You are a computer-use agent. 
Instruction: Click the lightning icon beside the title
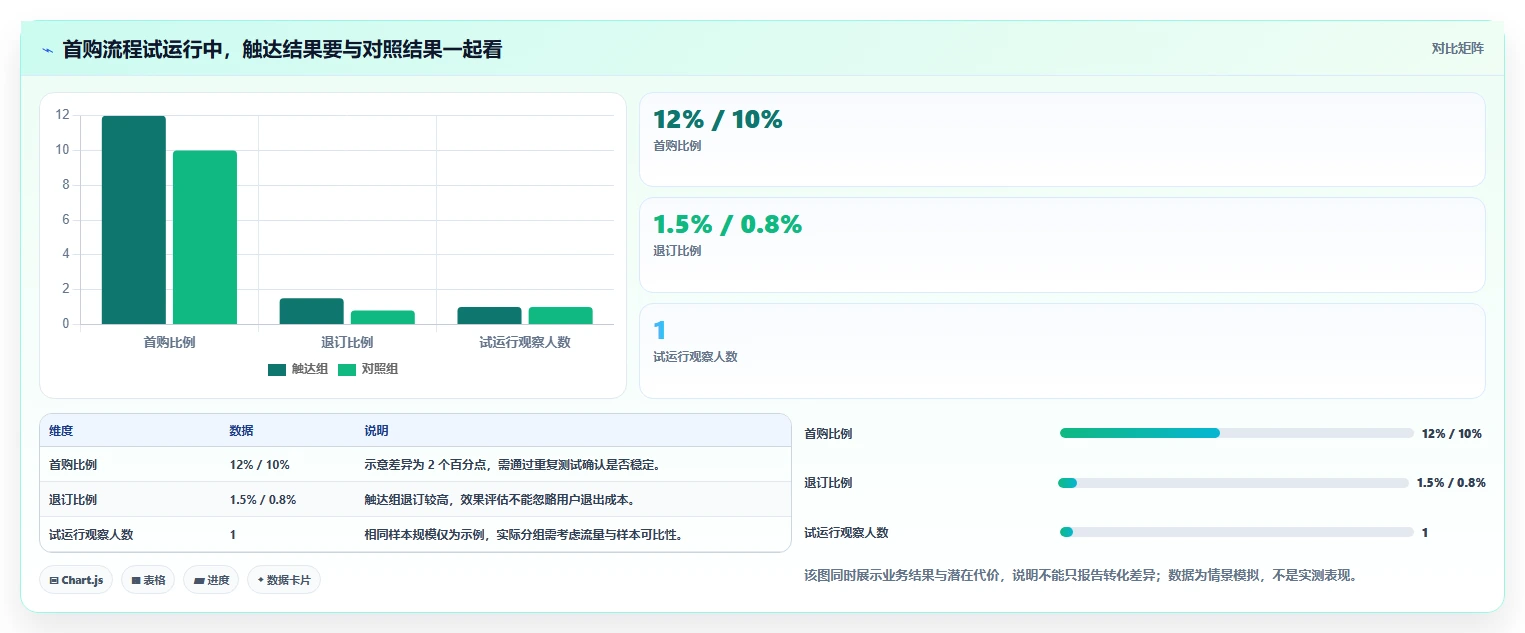pos(47,50)
